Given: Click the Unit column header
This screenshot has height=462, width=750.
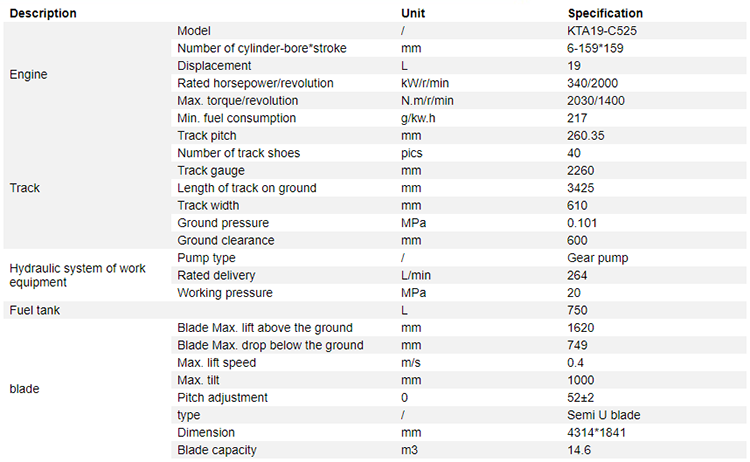Looking at the screenshot, I should tap(413, 13).
